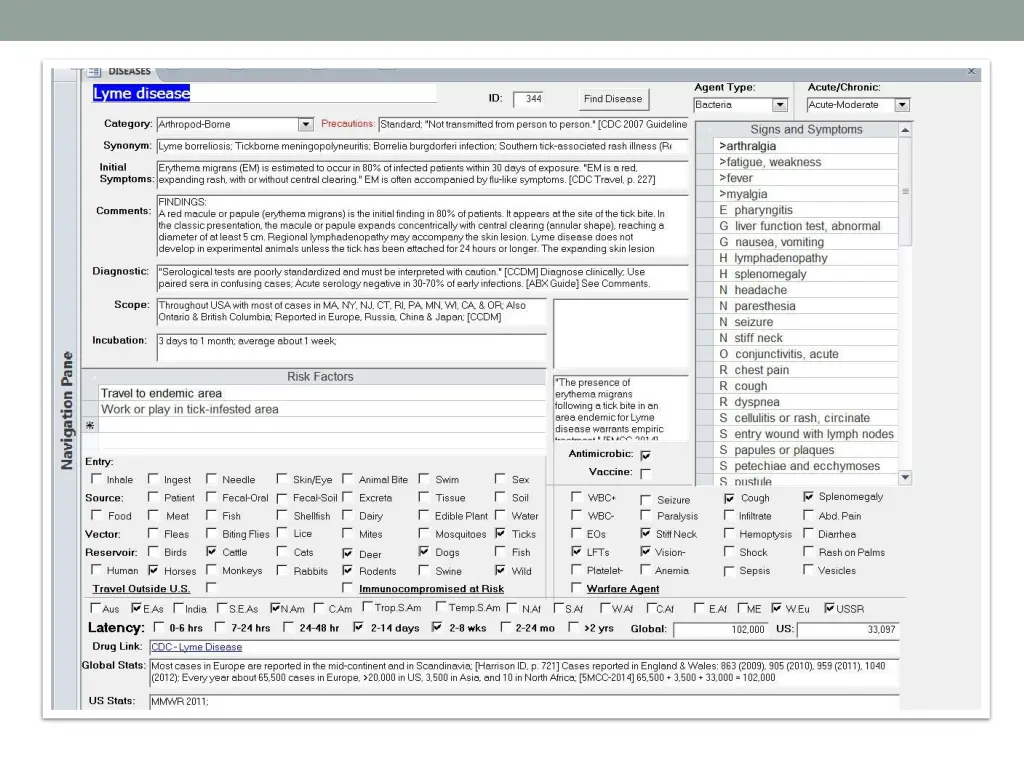
Task: Check the Aus region checkbox
Action: (95, 608)
